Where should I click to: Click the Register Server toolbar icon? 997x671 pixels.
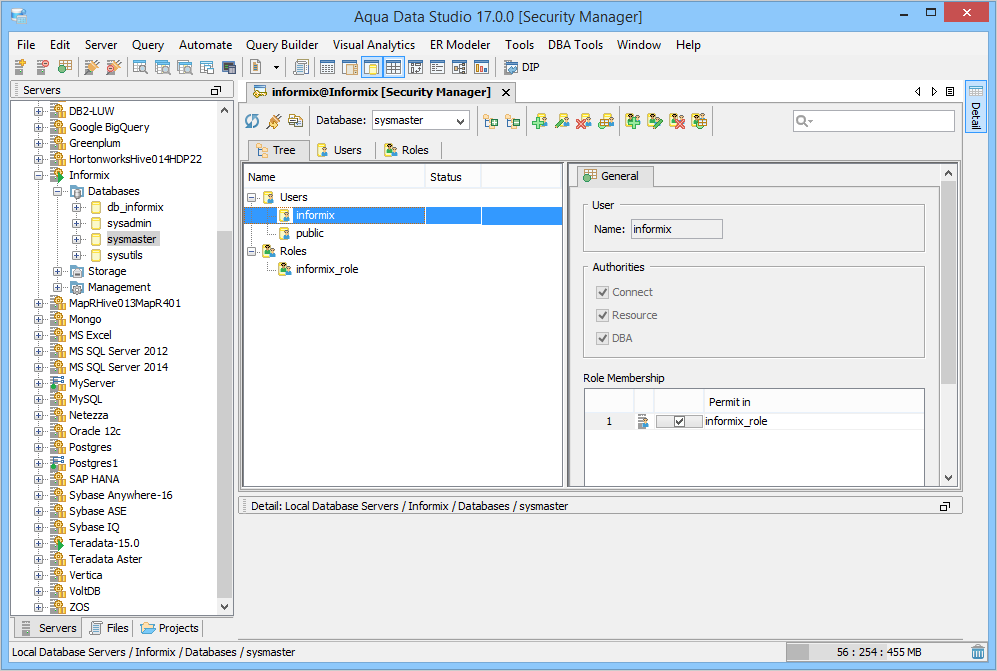click(x=20, y=67)
